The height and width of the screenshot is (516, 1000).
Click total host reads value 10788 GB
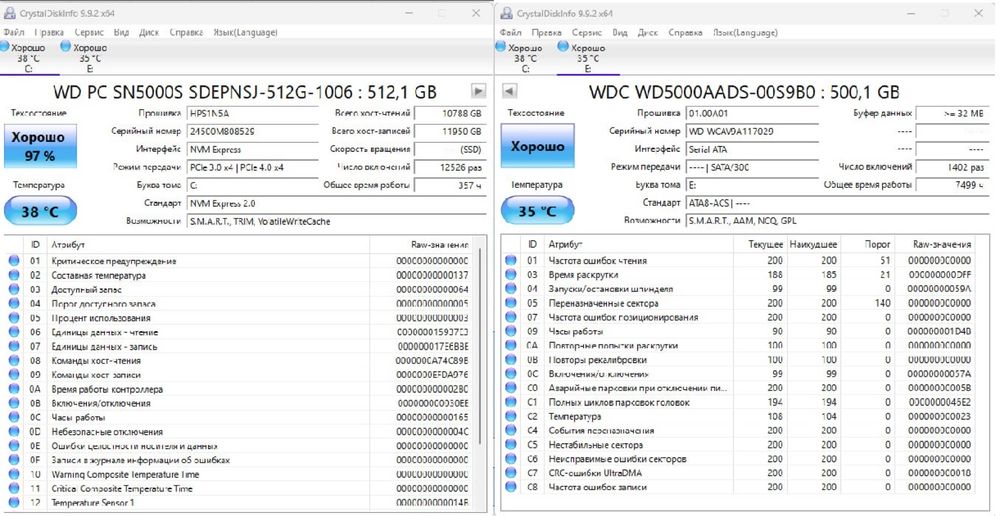pos(450,114)
